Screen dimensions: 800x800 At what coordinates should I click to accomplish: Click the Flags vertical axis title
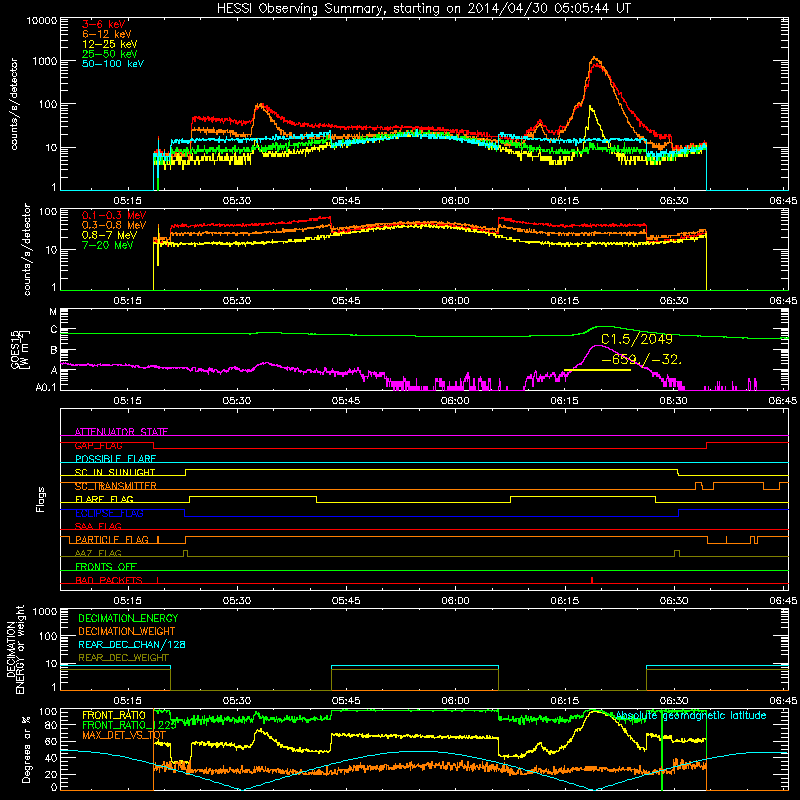(x=41, y=499)
